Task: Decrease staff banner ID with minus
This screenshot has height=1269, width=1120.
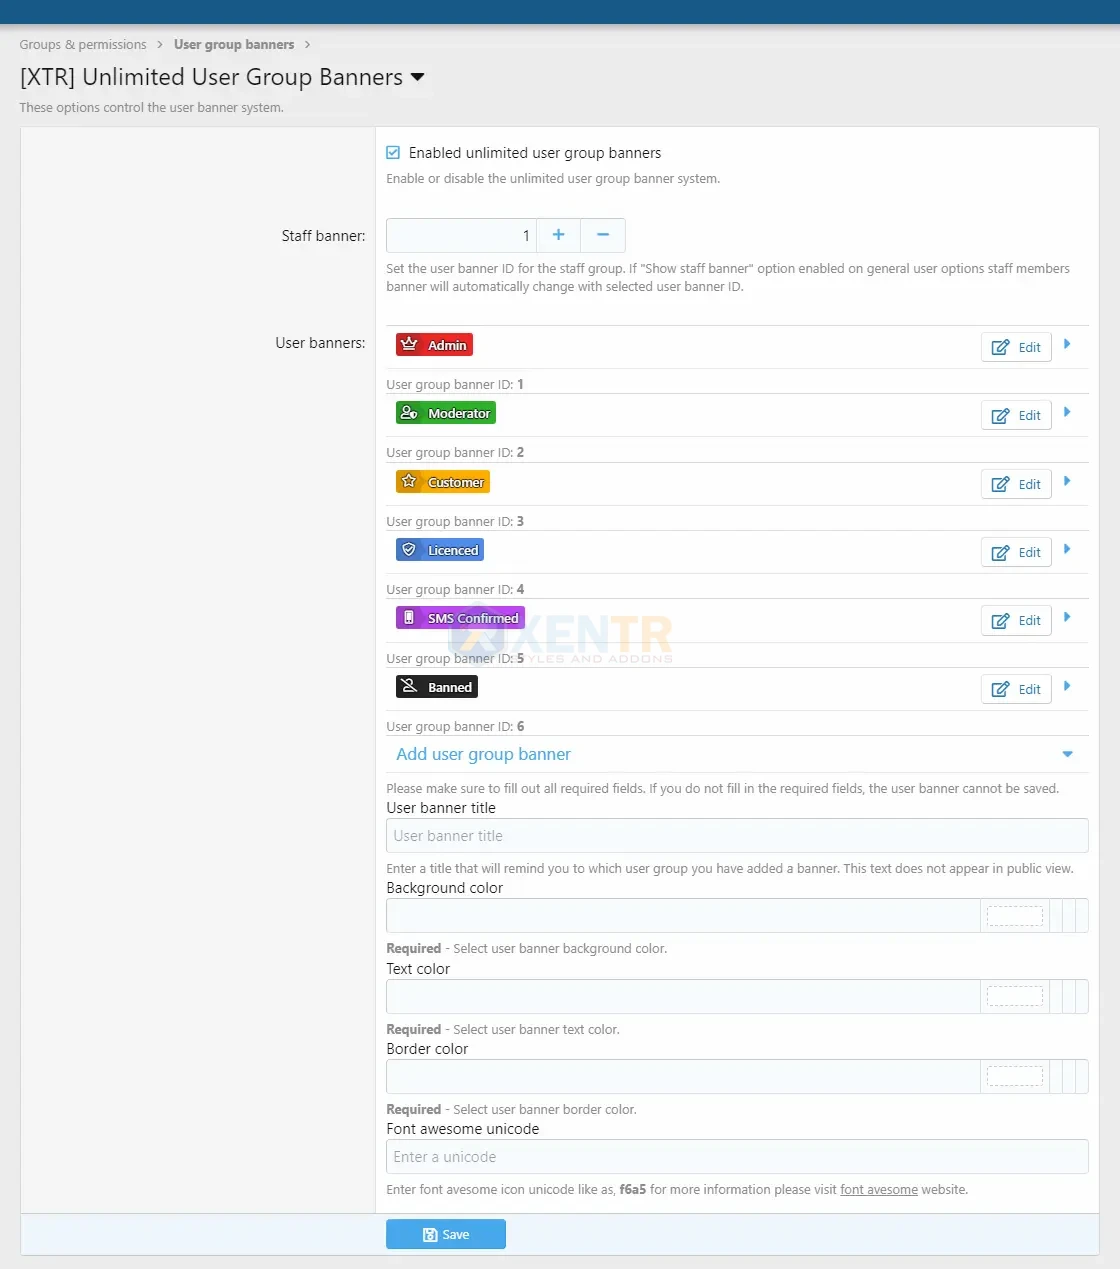Action: (603, 235)
